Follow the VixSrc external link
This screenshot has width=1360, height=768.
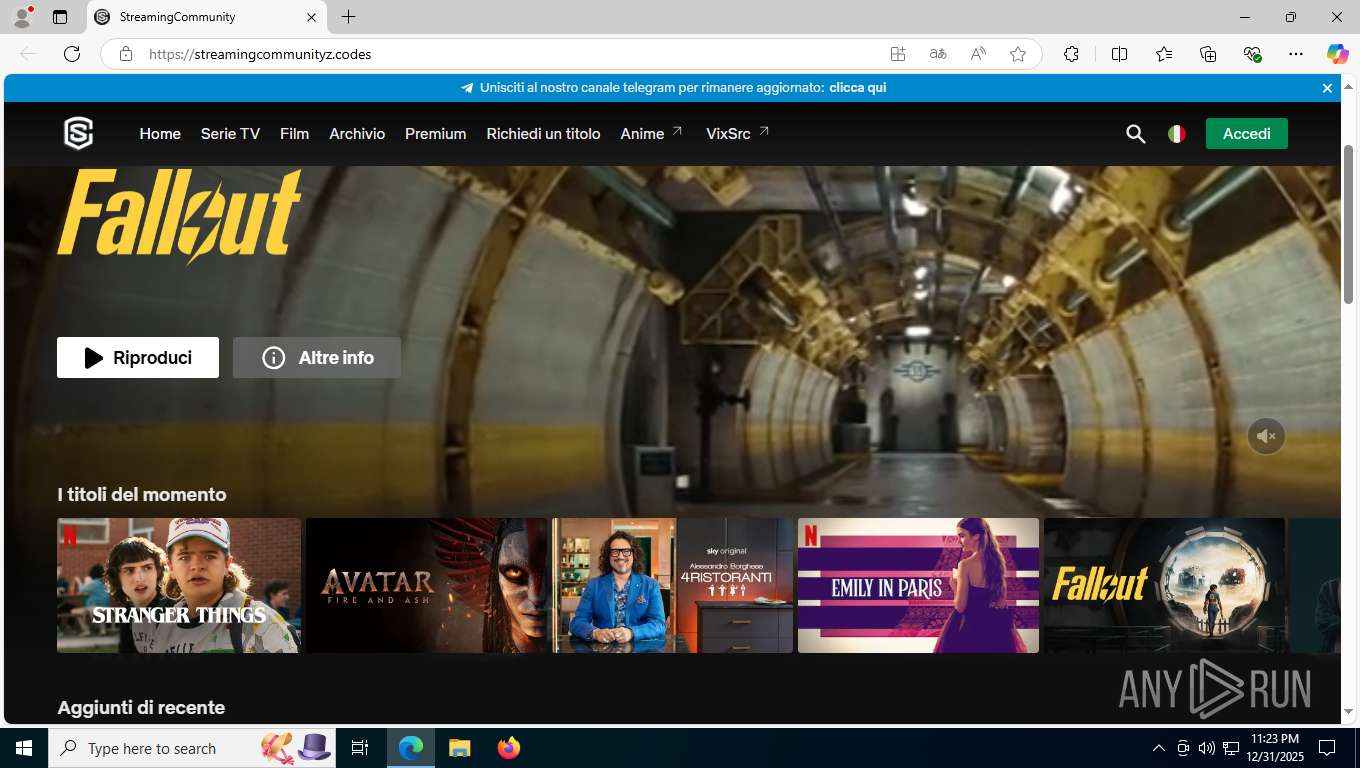pos(738,134)
